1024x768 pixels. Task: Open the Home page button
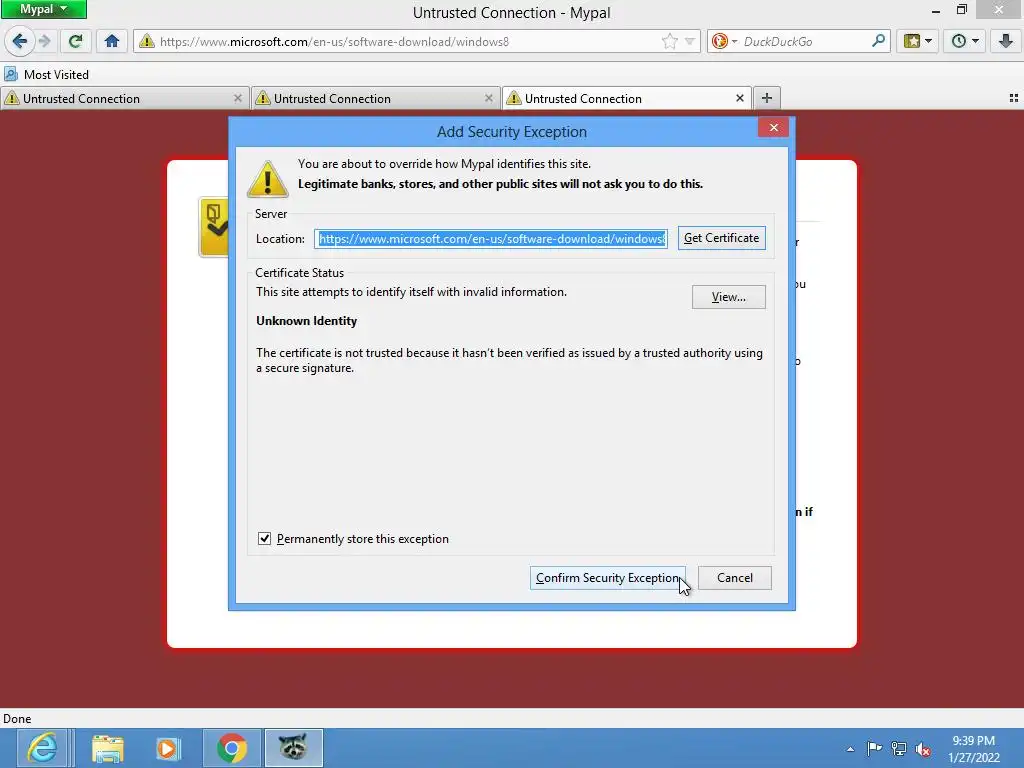pos(112,41)
